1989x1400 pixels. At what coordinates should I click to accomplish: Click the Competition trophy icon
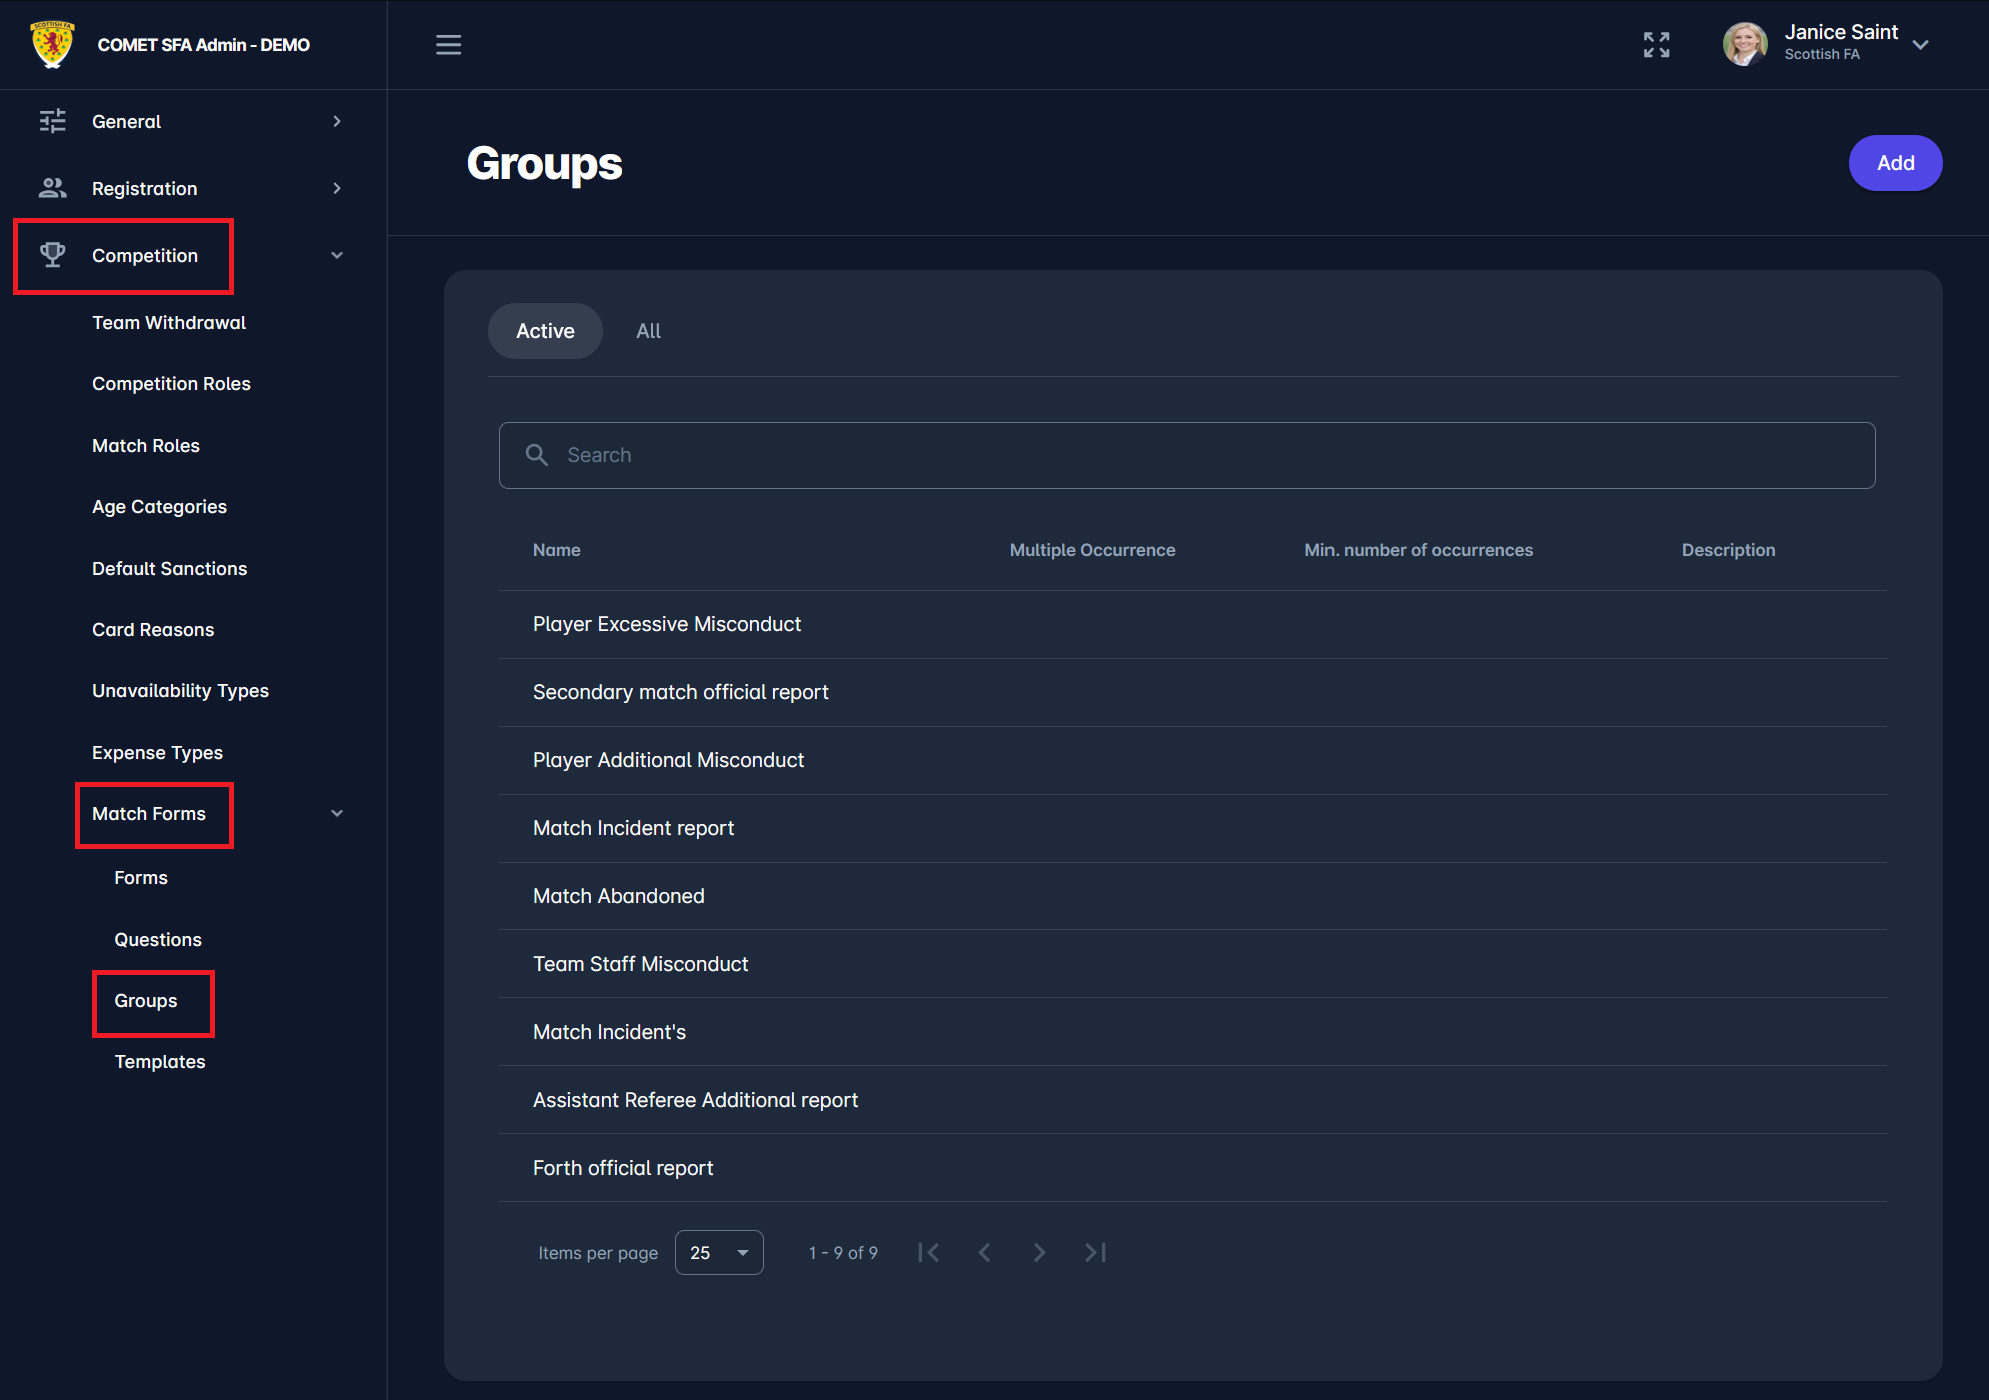[52, 255]
